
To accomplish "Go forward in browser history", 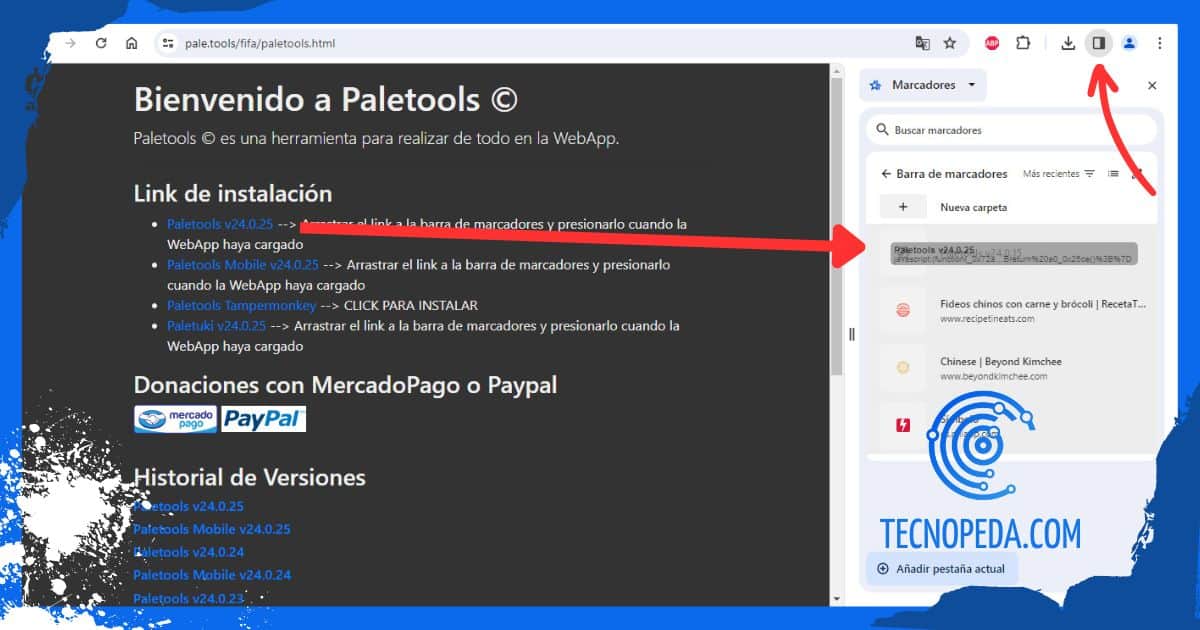I will pyautogui.click(x=70, y=43).
